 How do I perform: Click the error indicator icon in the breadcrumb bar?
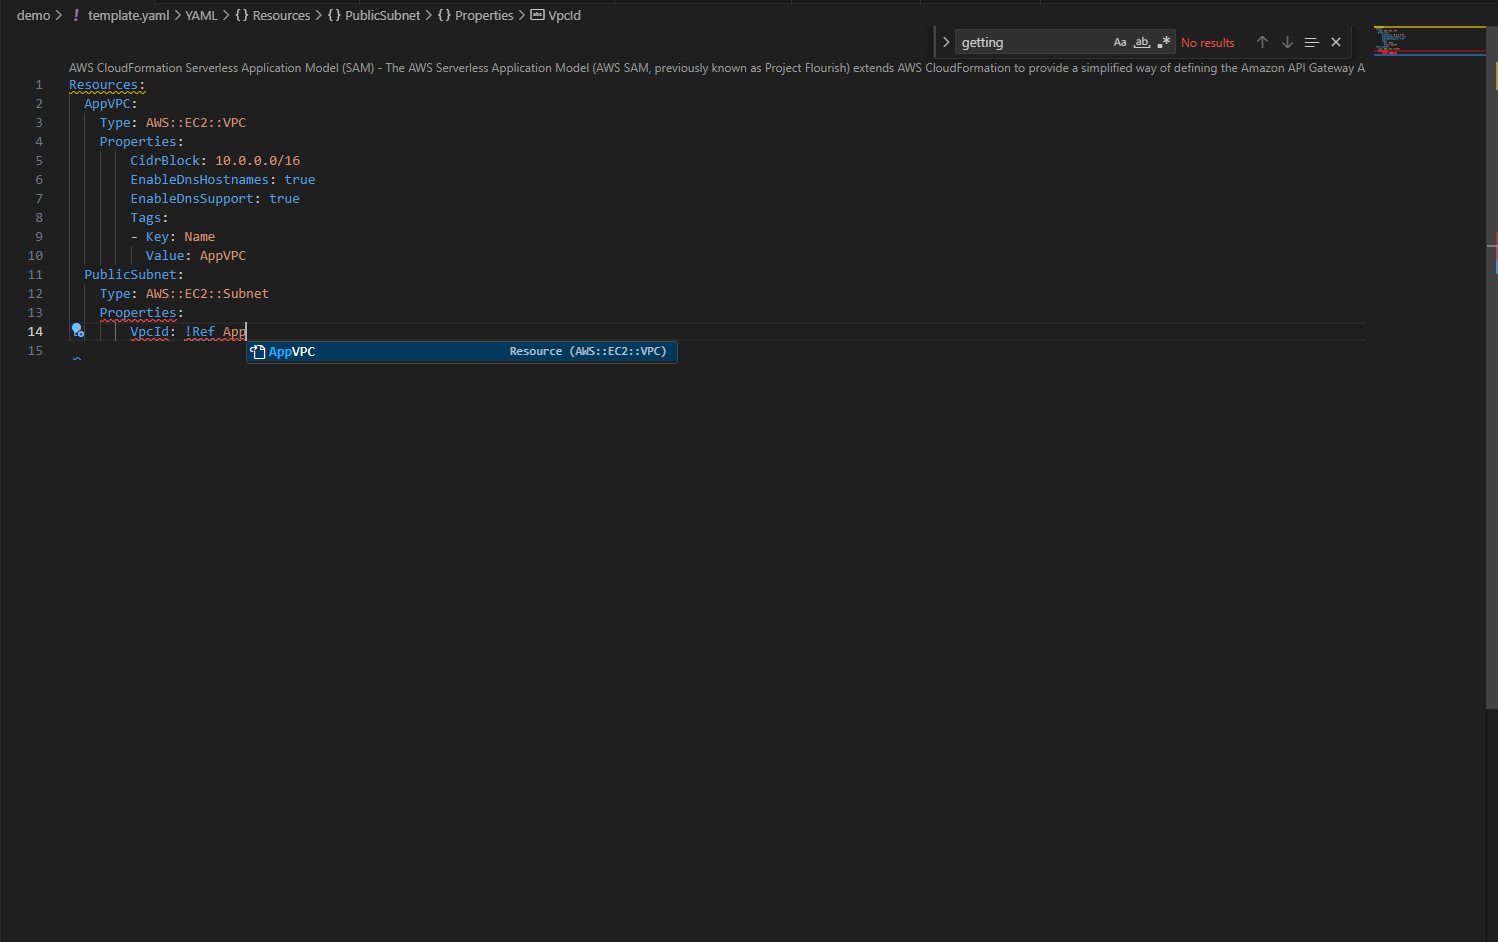pyautogui.click(x=76, y=15)
